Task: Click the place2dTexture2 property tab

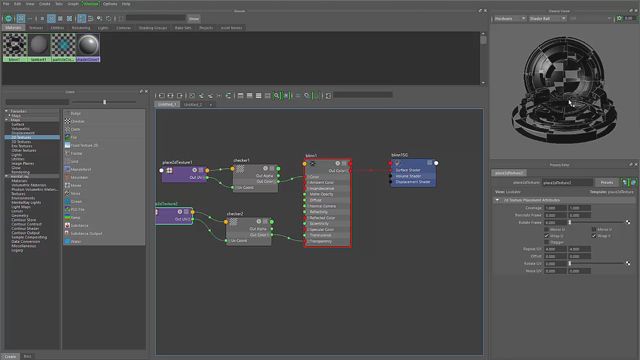Action: [509, 173]
